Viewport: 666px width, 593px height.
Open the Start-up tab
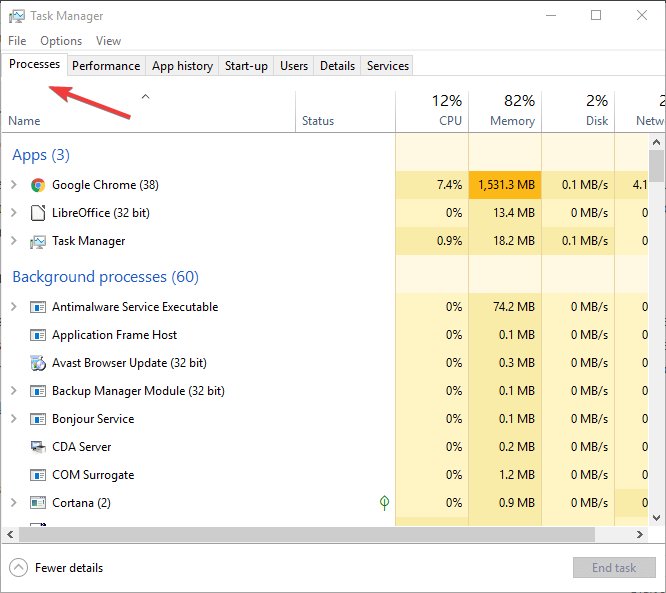[246, 66]
